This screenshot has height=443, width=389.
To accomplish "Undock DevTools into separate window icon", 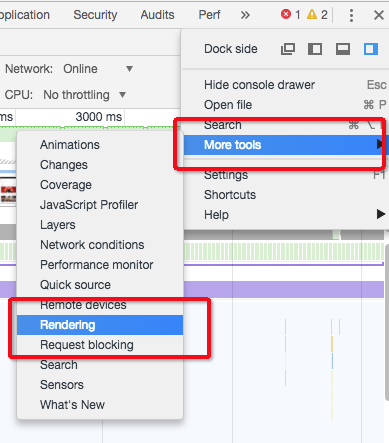I will [x=288, y=49].
